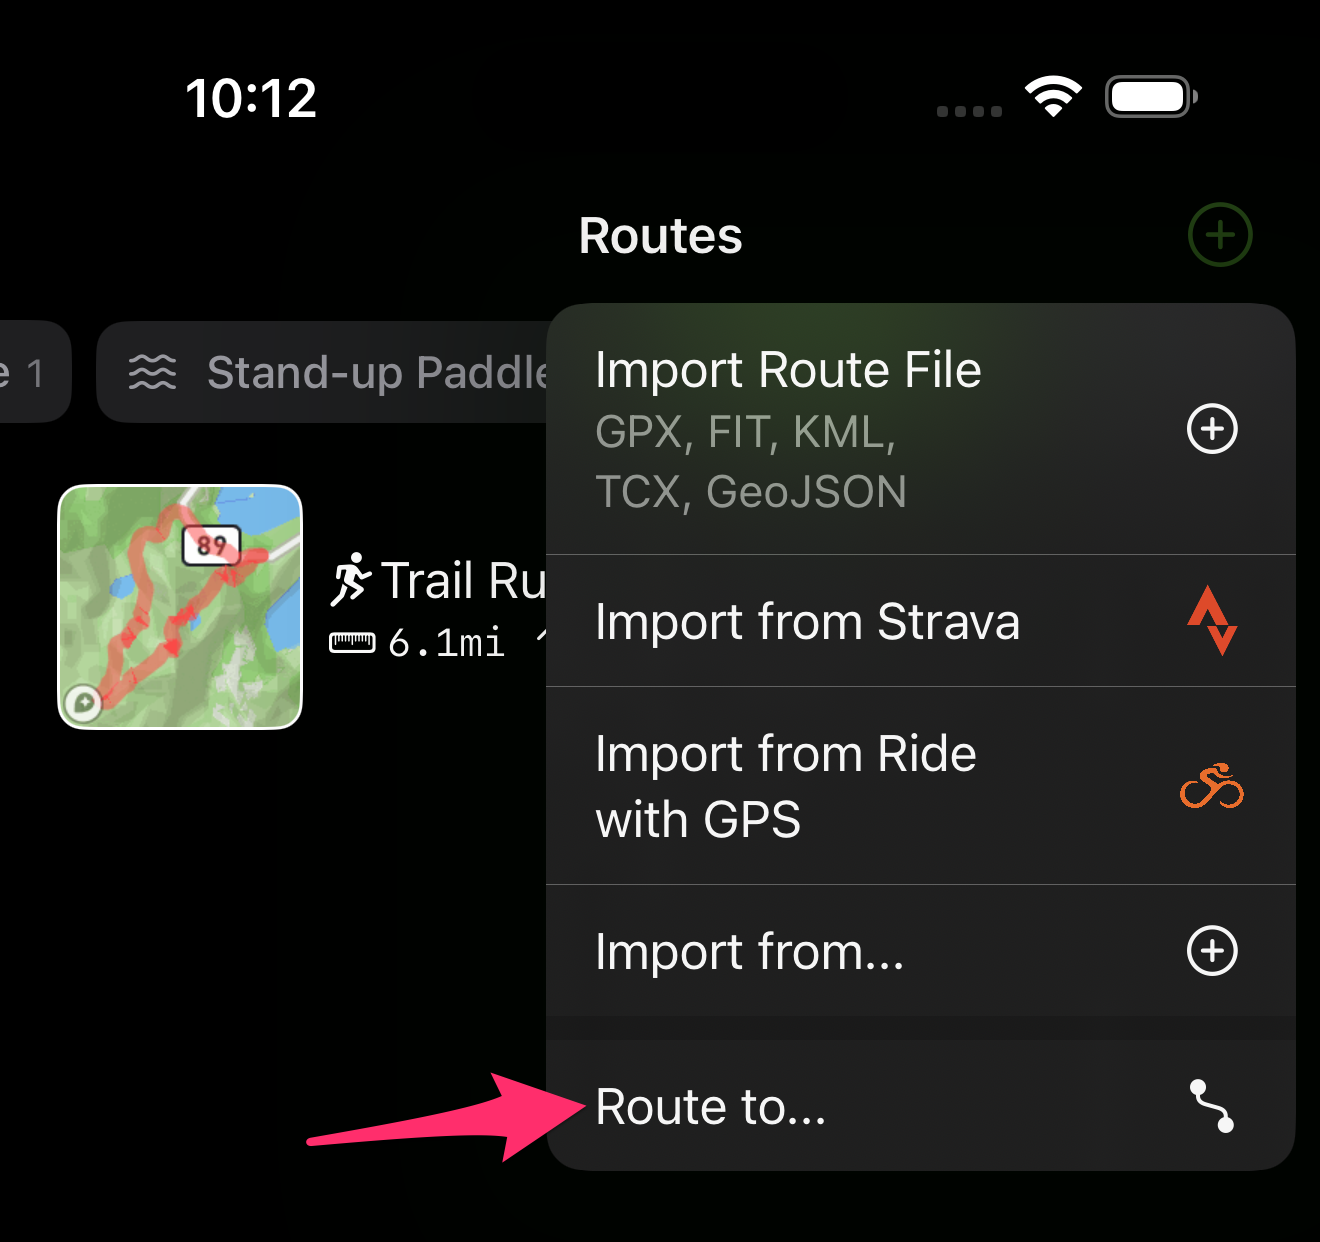Tap the battery indicator icon
This screenshot has height=1242, width=1320.
(x=1151, y=97)
